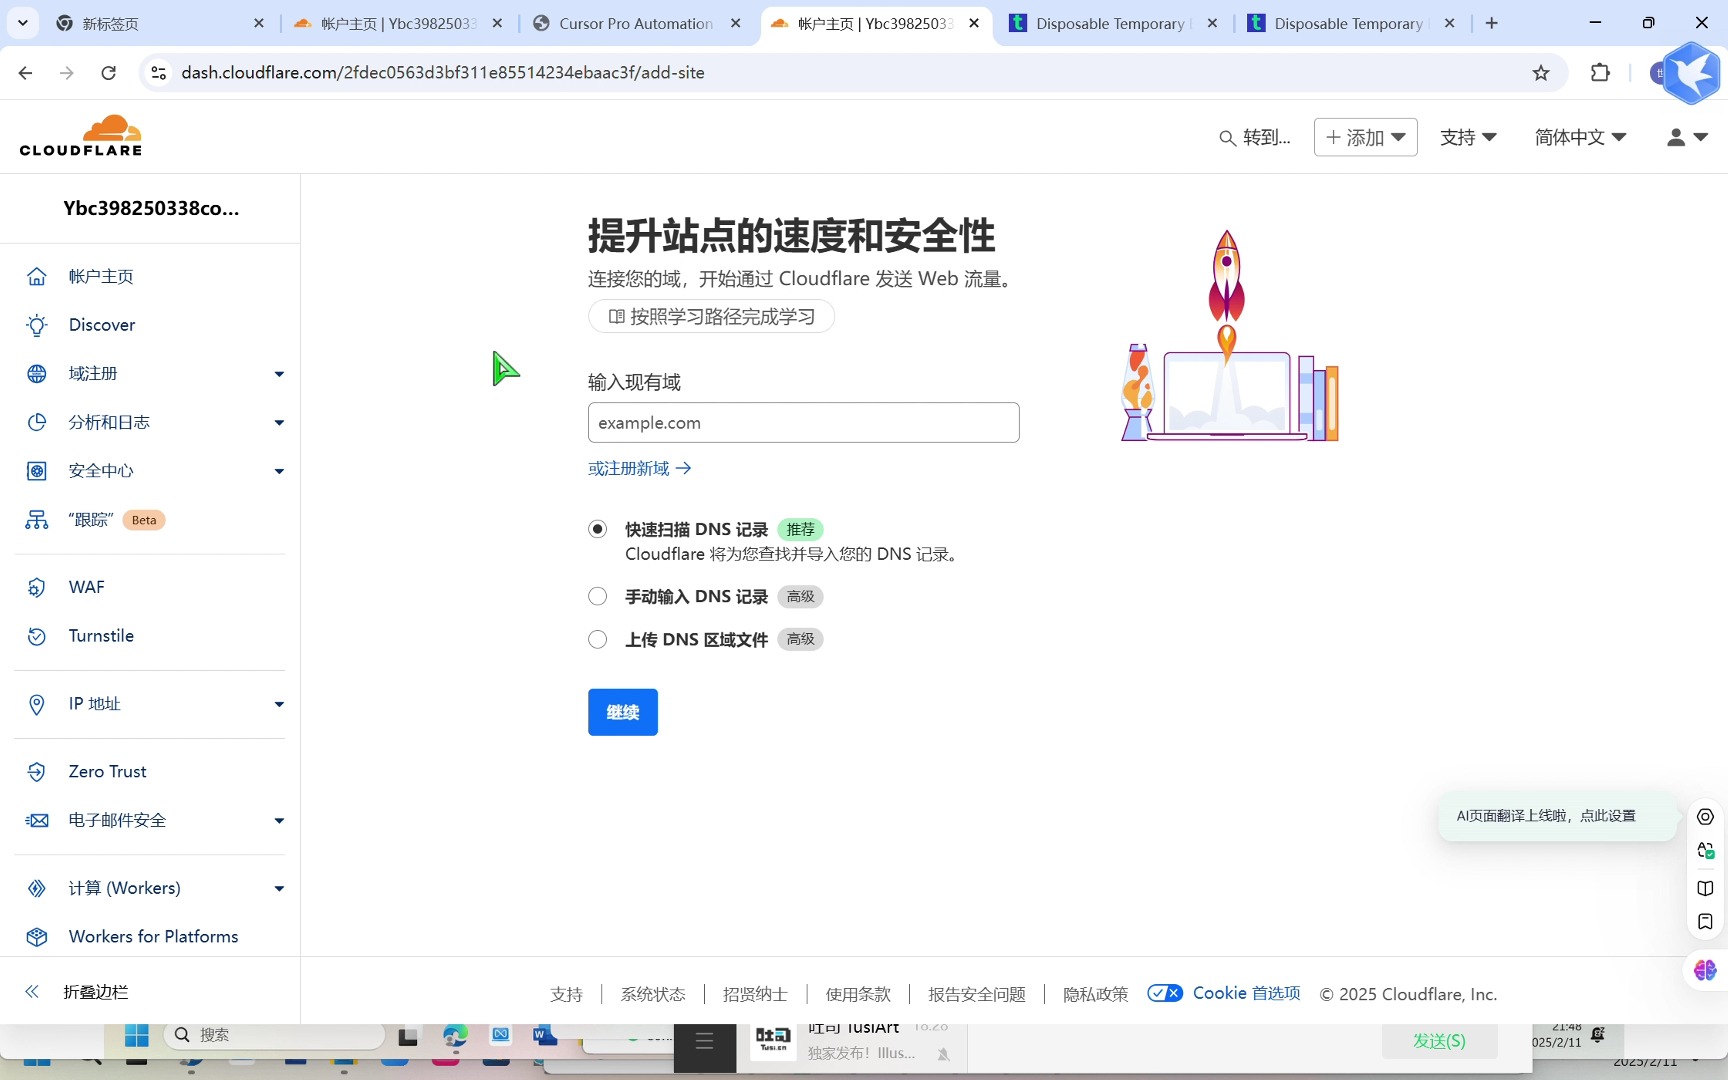
Task: Open the account home sidebar icon
Action: 37,277
